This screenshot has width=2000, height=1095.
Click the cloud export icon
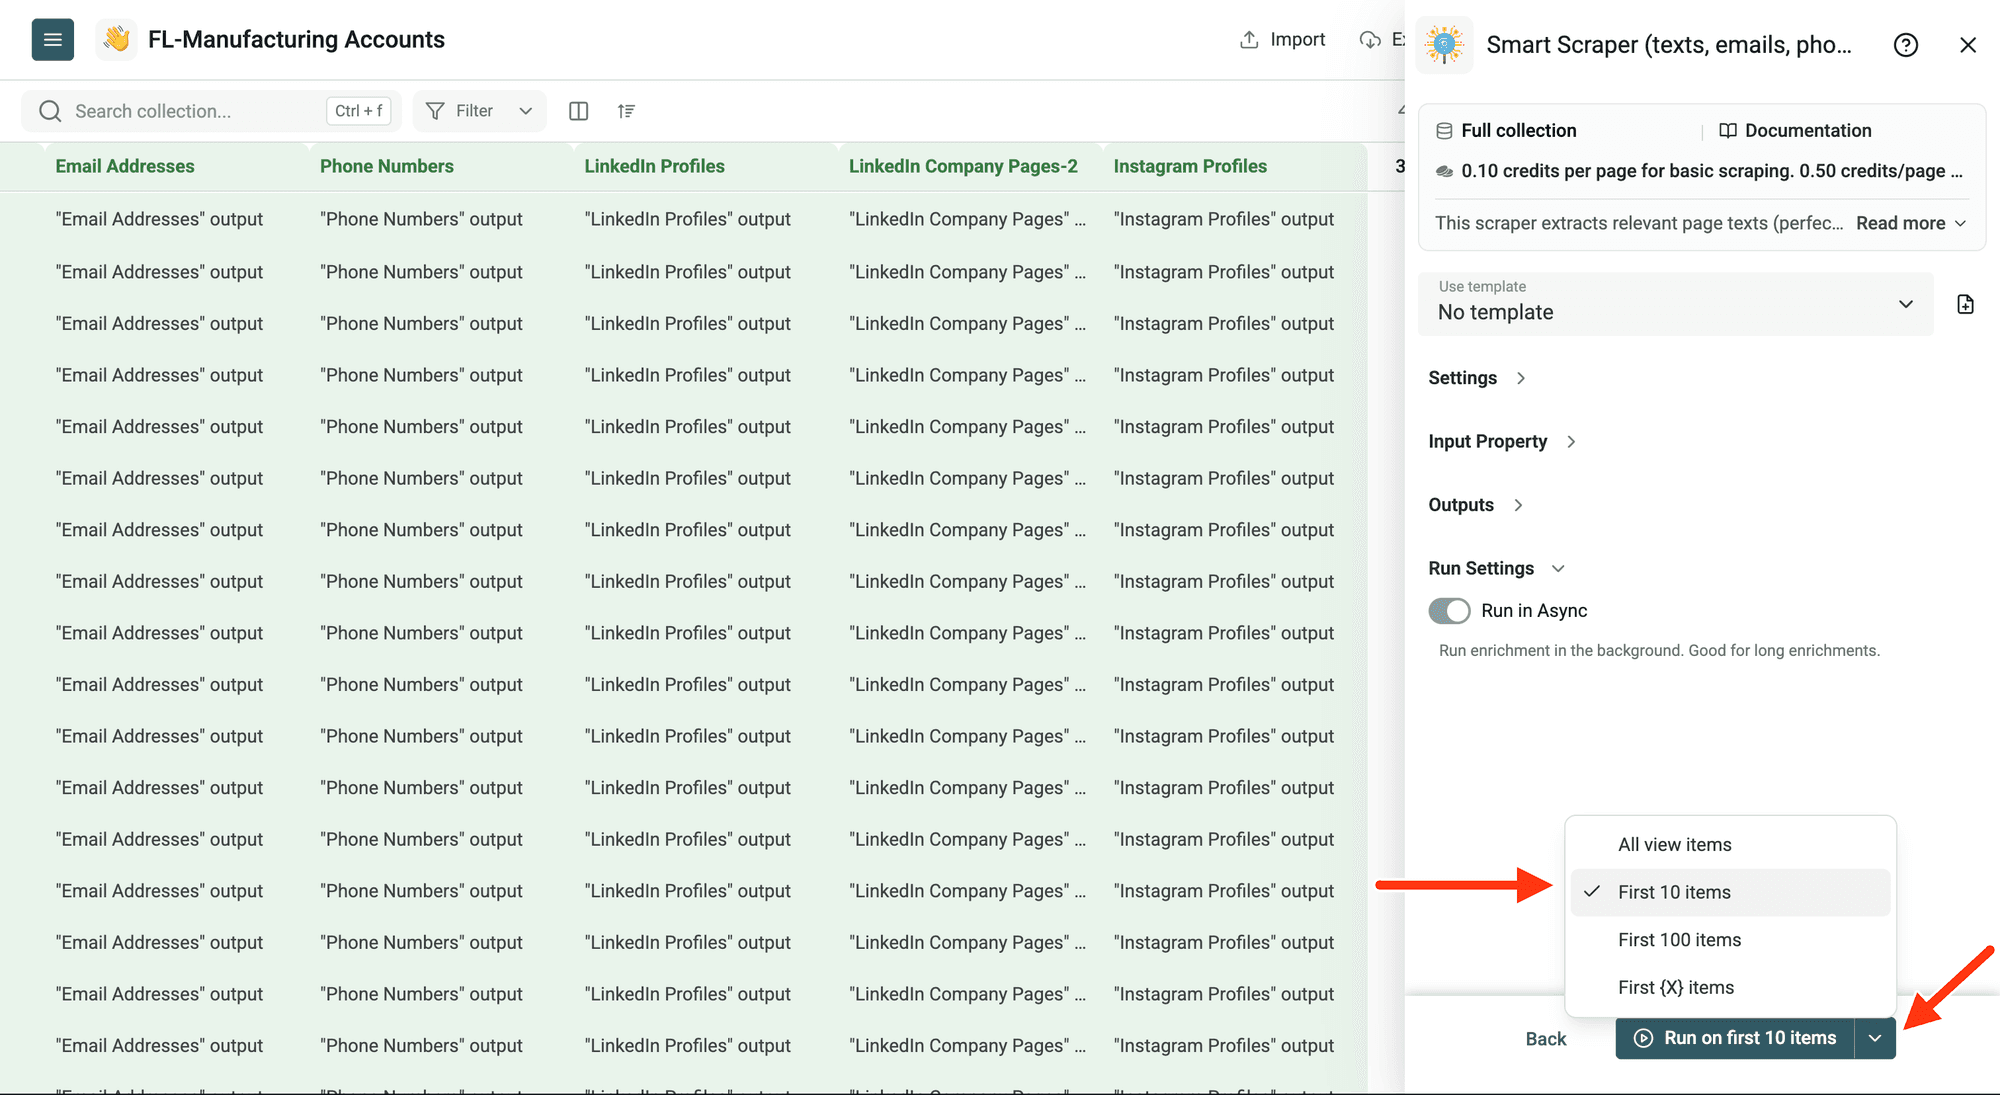click(x=1370, y=40)
